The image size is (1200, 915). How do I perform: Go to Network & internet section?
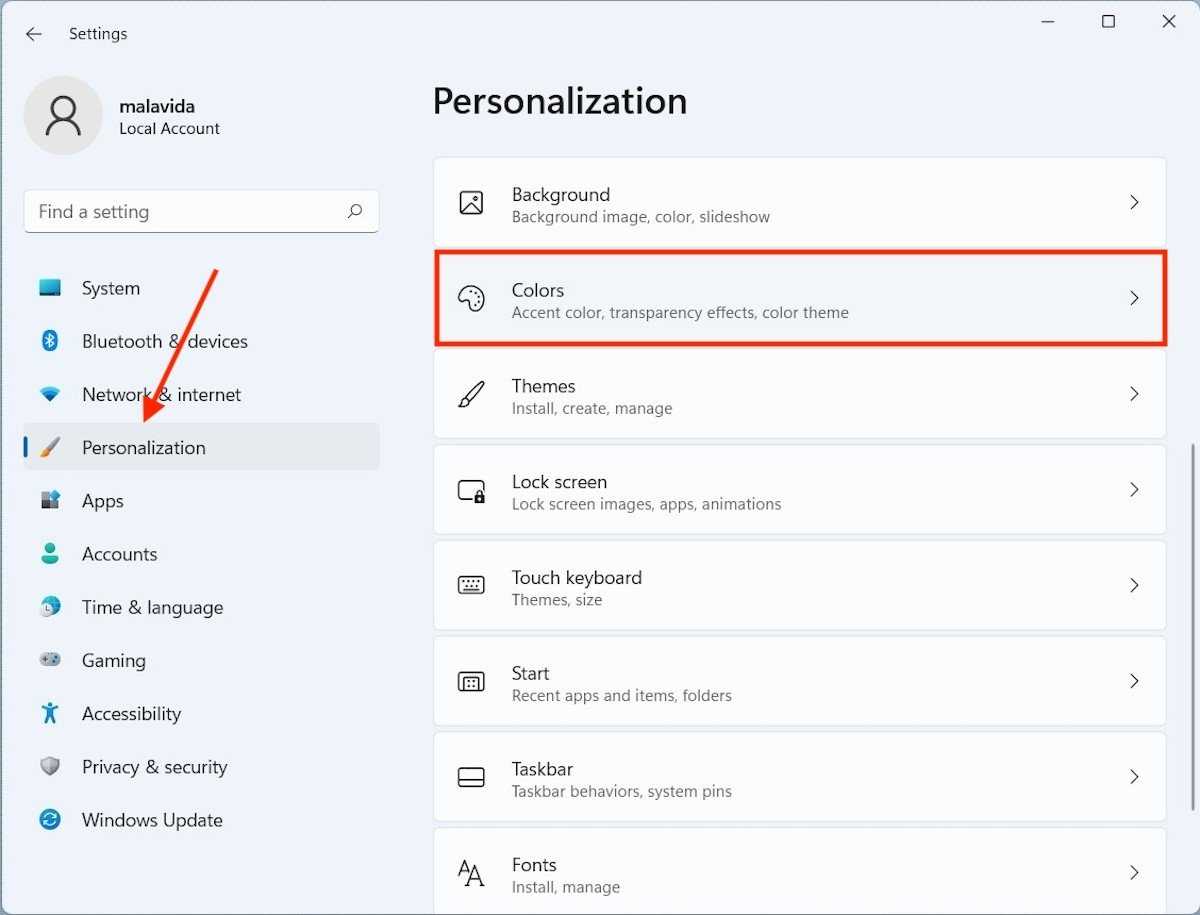coord(161,394)
